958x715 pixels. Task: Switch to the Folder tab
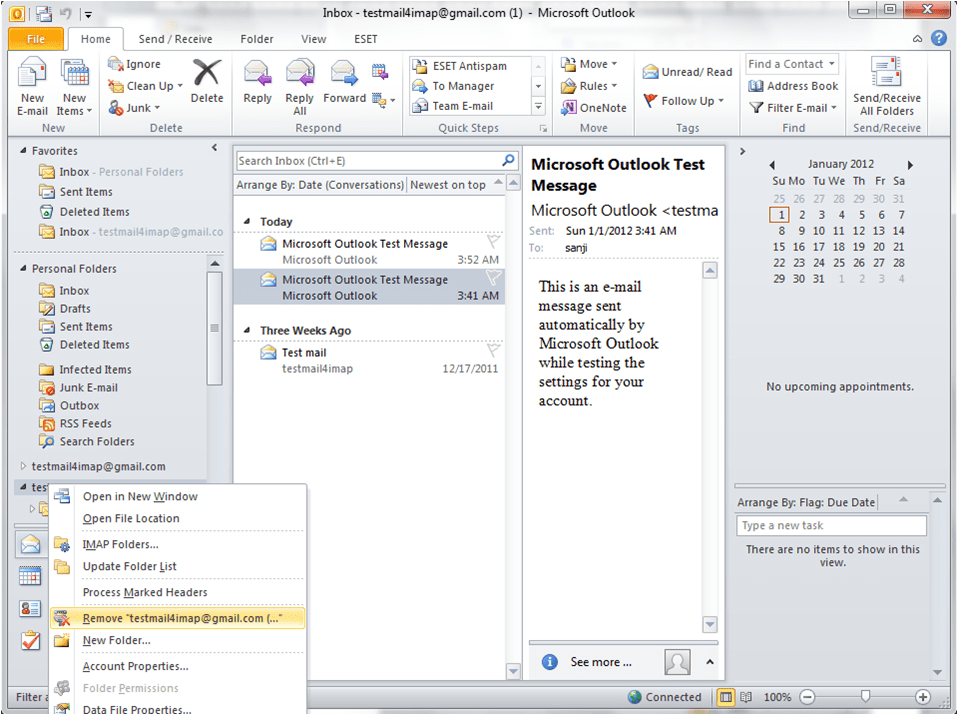(257, 39)
